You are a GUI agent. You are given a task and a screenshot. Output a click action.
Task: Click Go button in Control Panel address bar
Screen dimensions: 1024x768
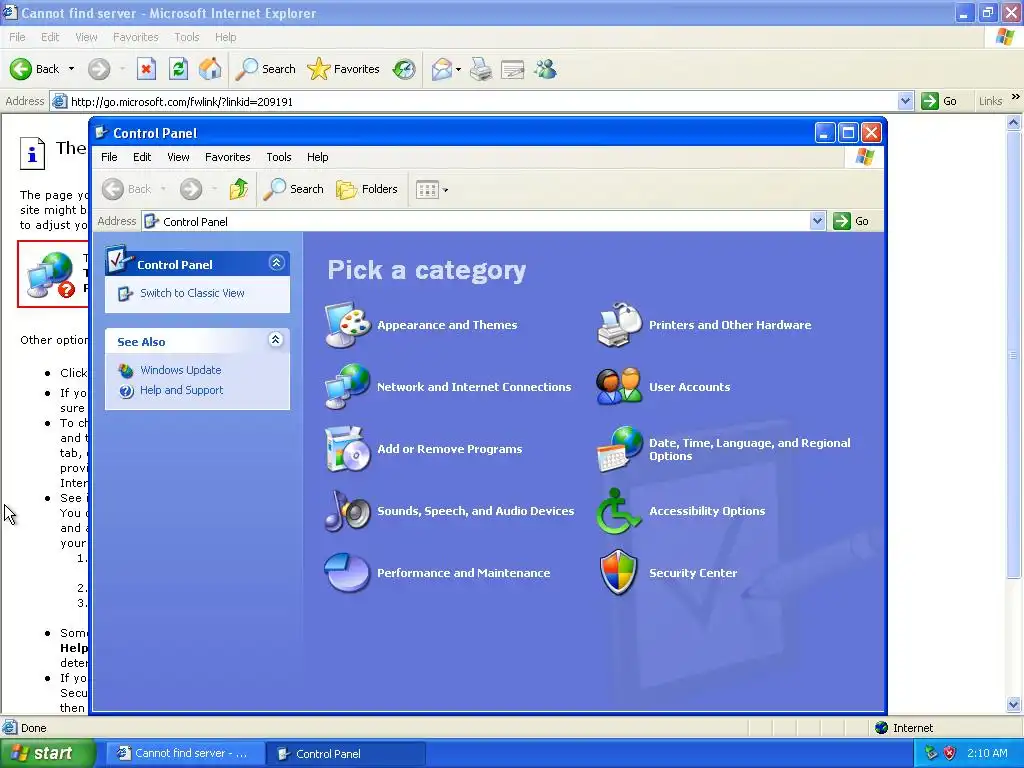pos(851,221)
